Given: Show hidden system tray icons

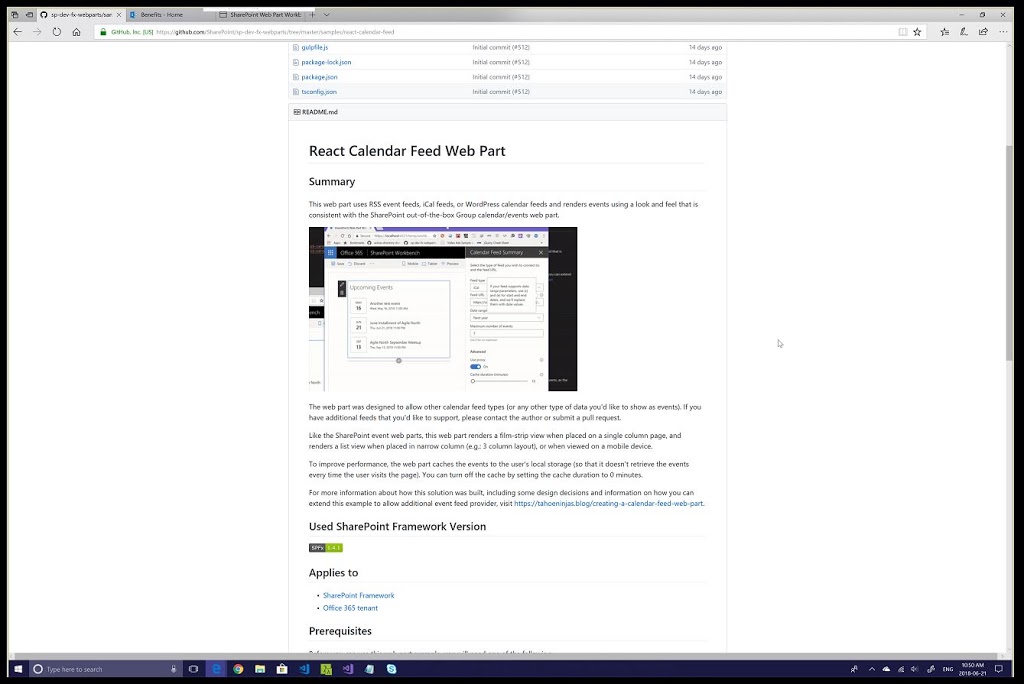Looking at the screenshot, I should [872, 669].
